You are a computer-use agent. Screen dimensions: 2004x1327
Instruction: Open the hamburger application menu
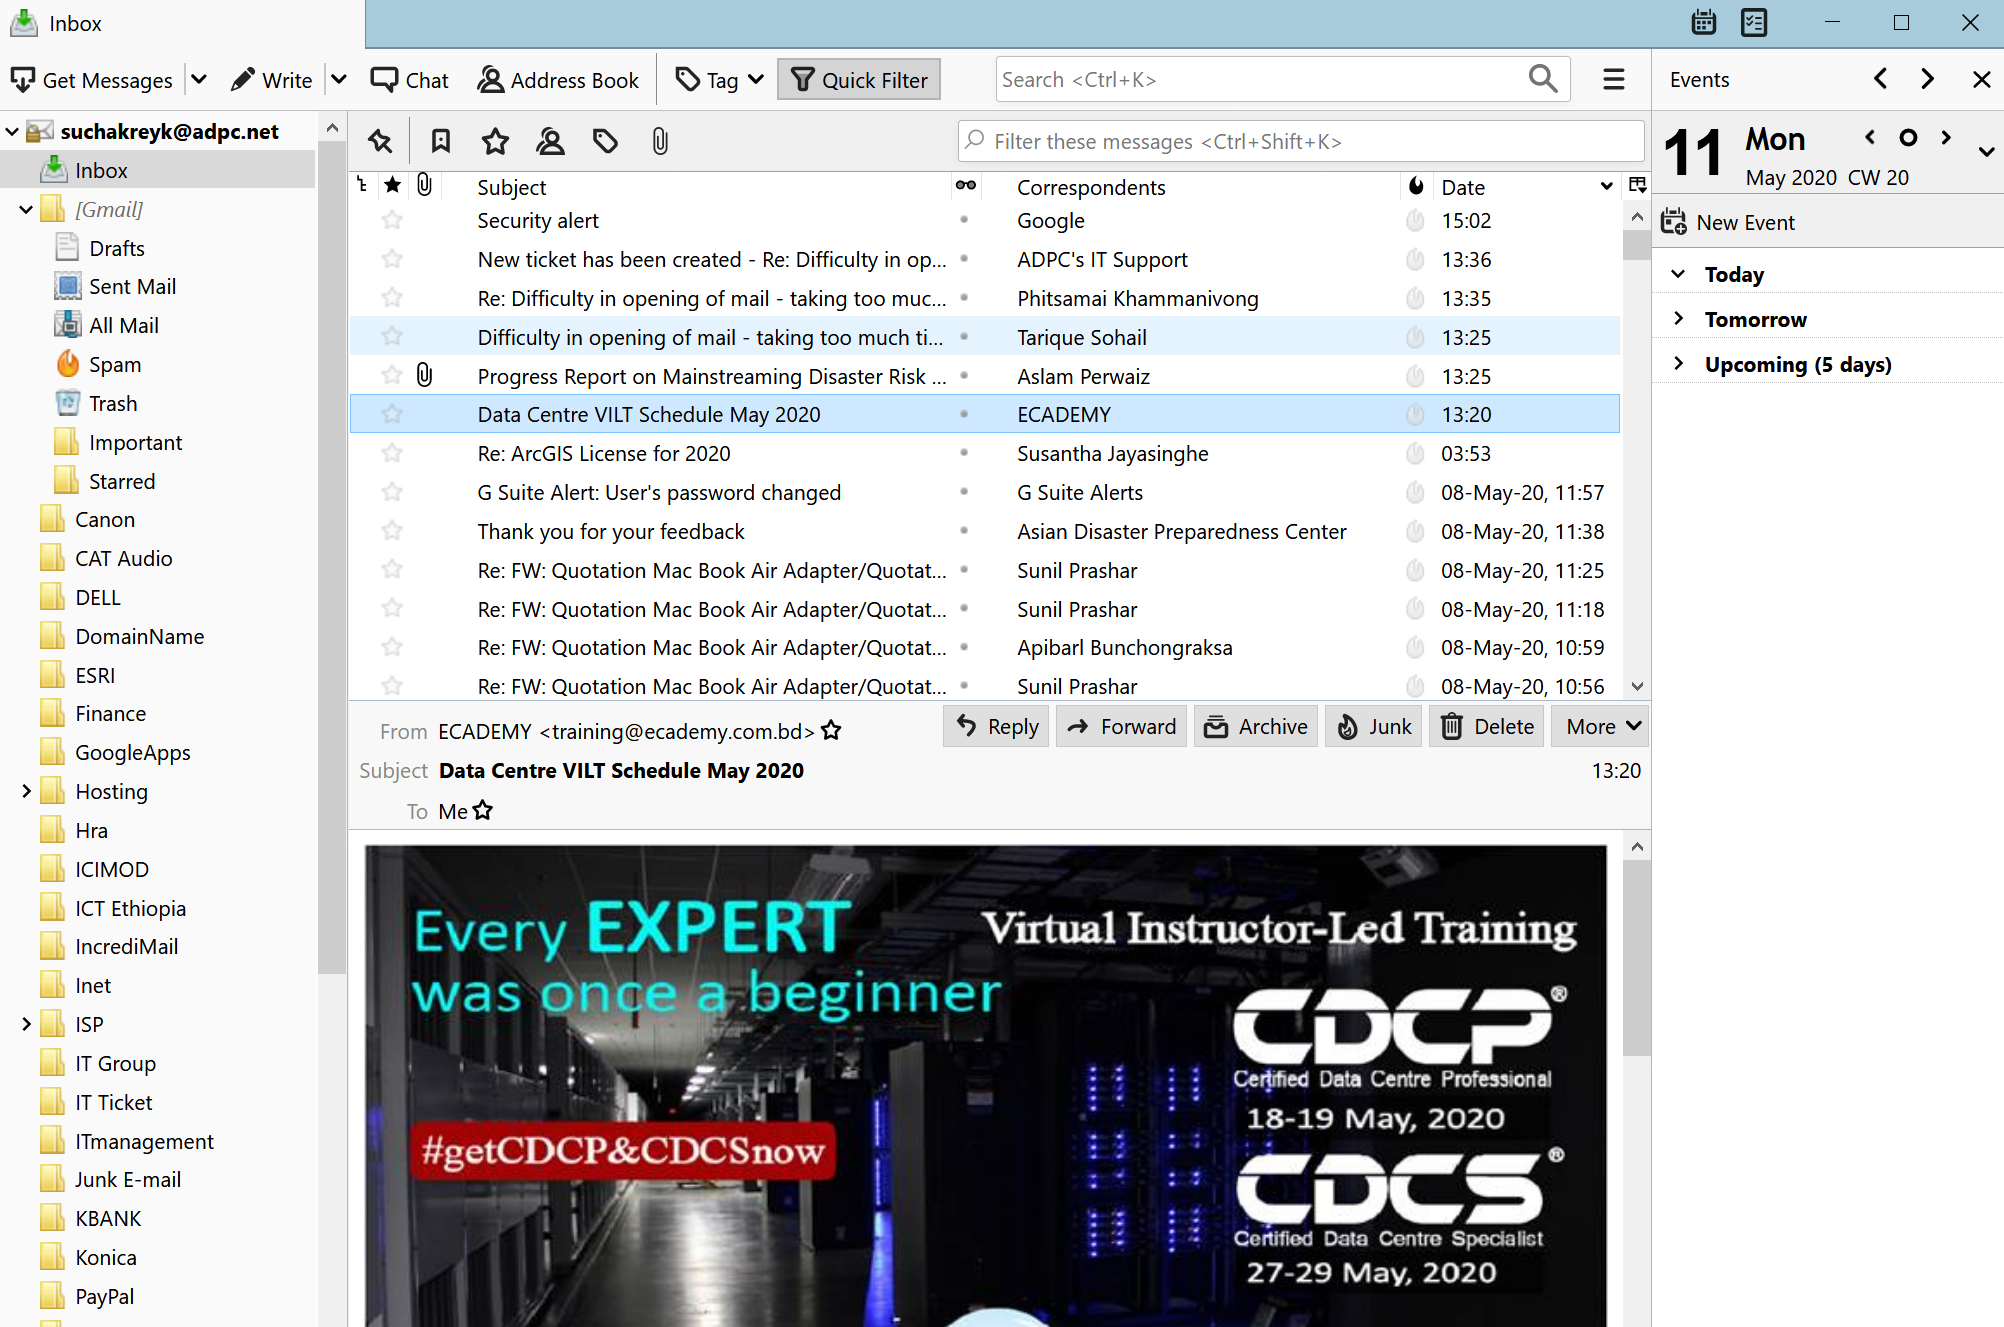pos(1613,79)
